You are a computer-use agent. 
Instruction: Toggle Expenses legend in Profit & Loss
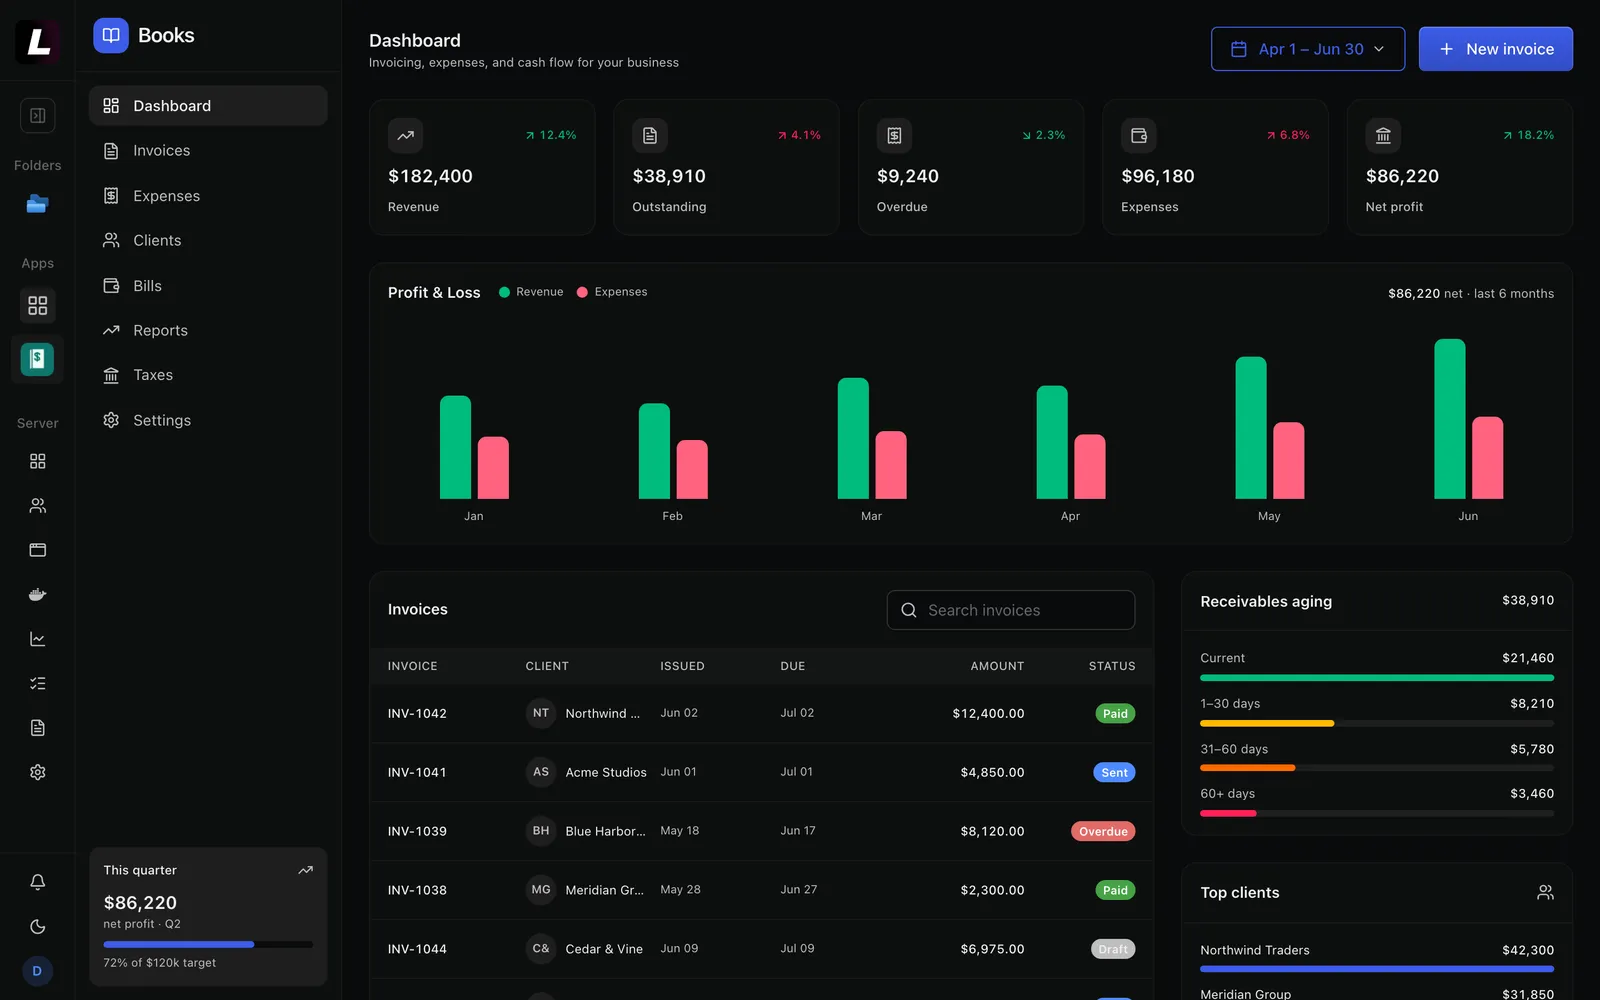[x=612, y=292]
